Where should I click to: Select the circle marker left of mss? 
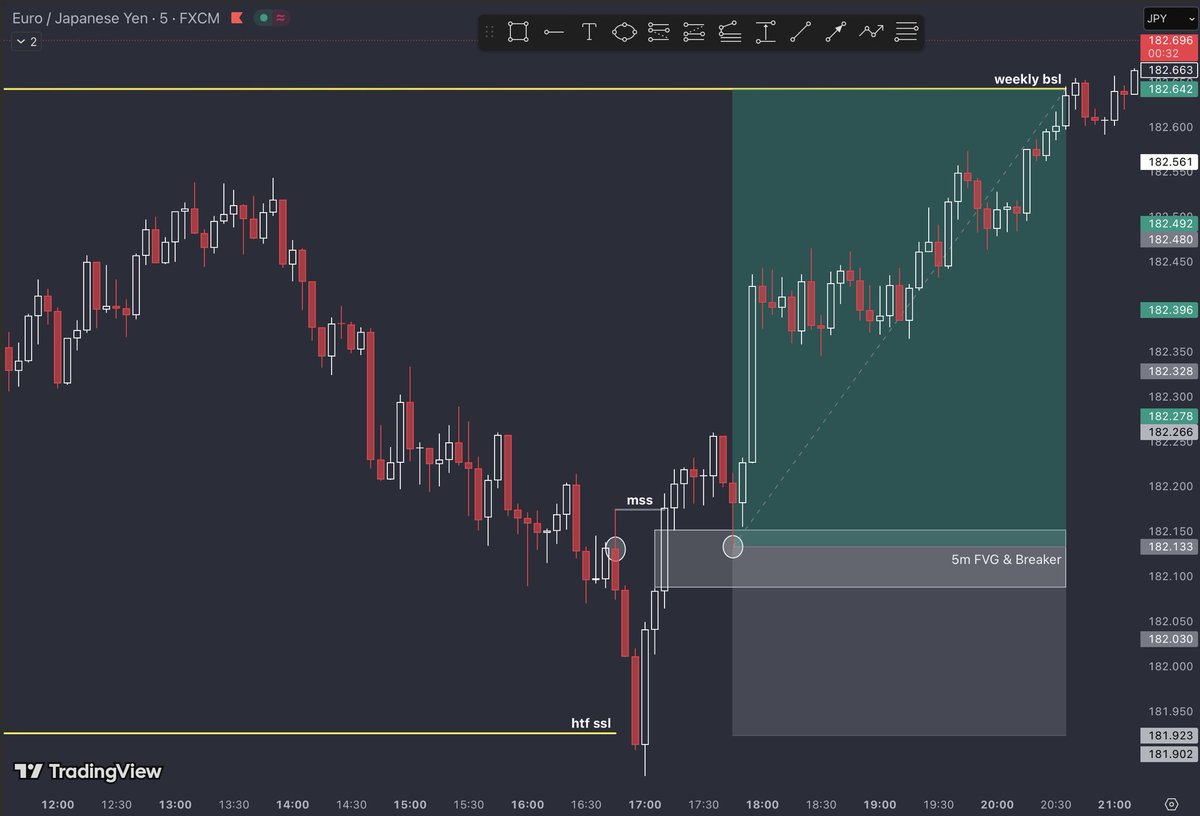coord(615,548)
